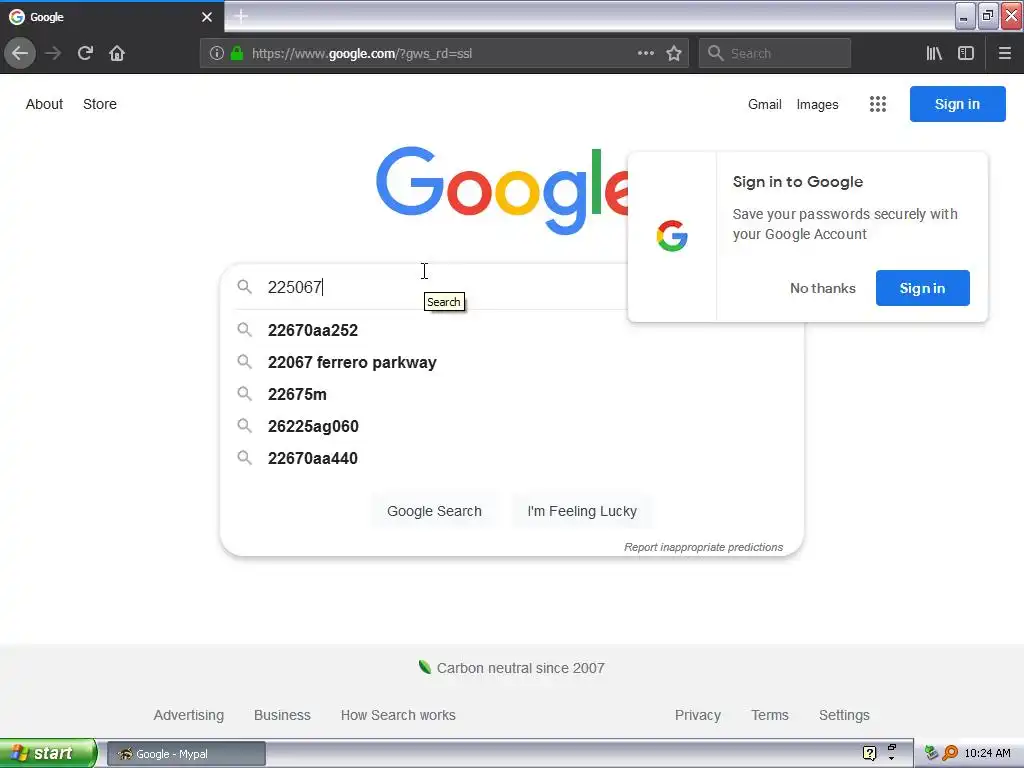This screenshot has height=768, width=1024.
Task: Open the Library icon in toolbar
Action: tap(935, 54)
